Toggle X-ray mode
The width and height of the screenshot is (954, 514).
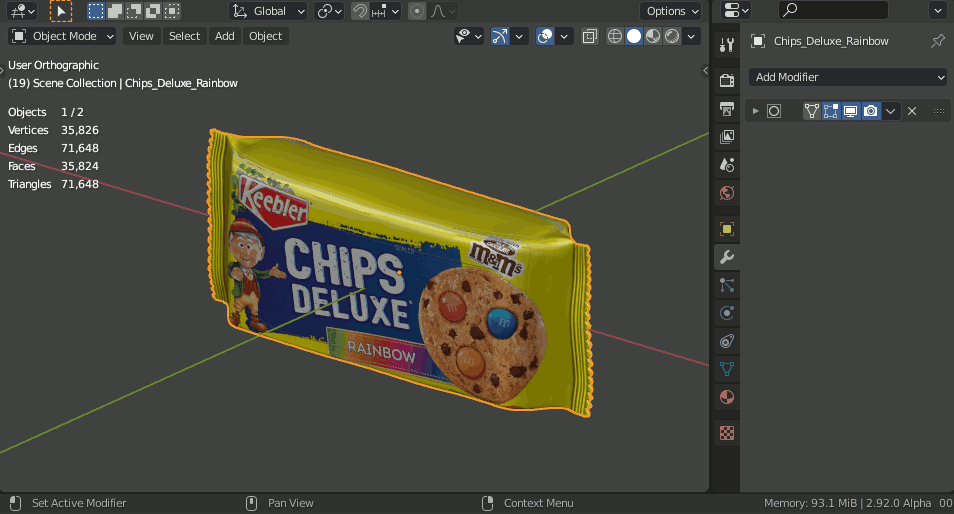click(x=589, y=36)
